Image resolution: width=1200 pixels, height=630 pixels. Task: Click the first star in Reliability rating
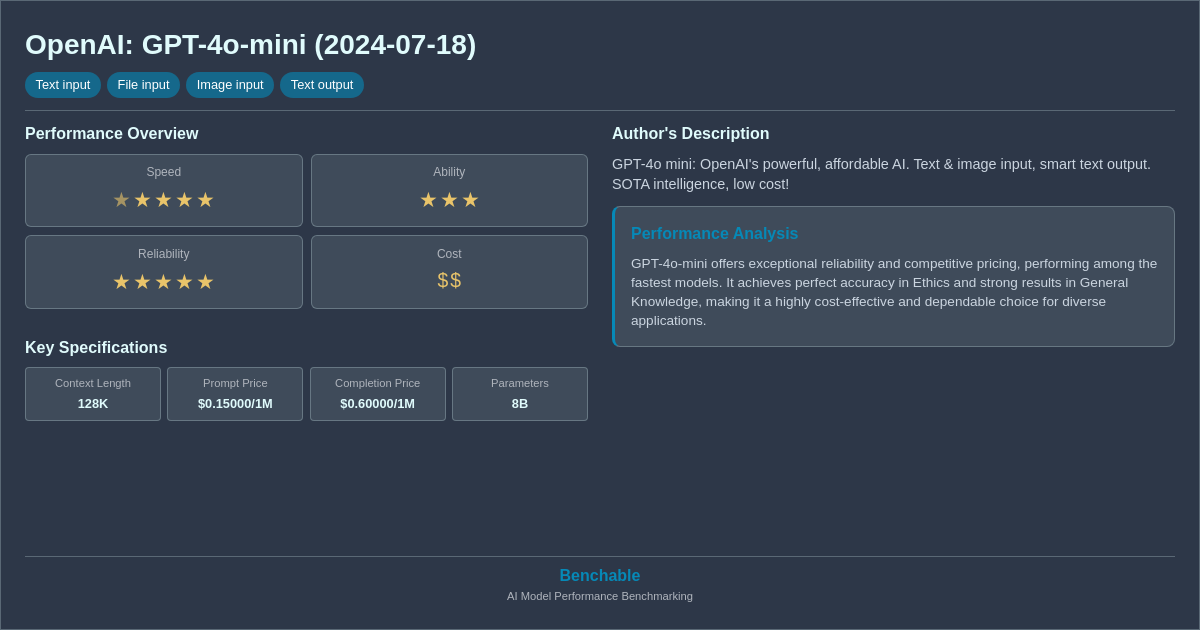pos(121,281)
